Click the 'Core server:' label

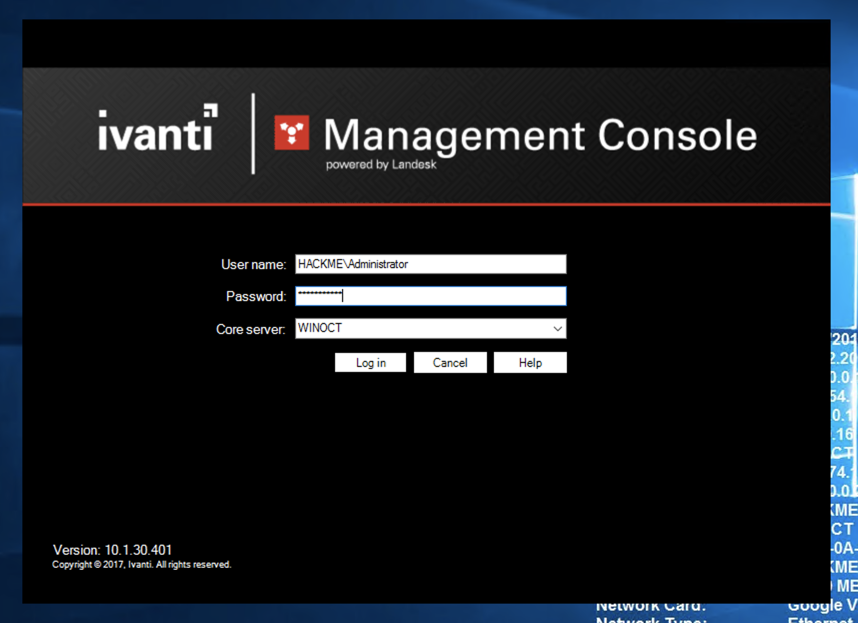[x=251, y=329]
